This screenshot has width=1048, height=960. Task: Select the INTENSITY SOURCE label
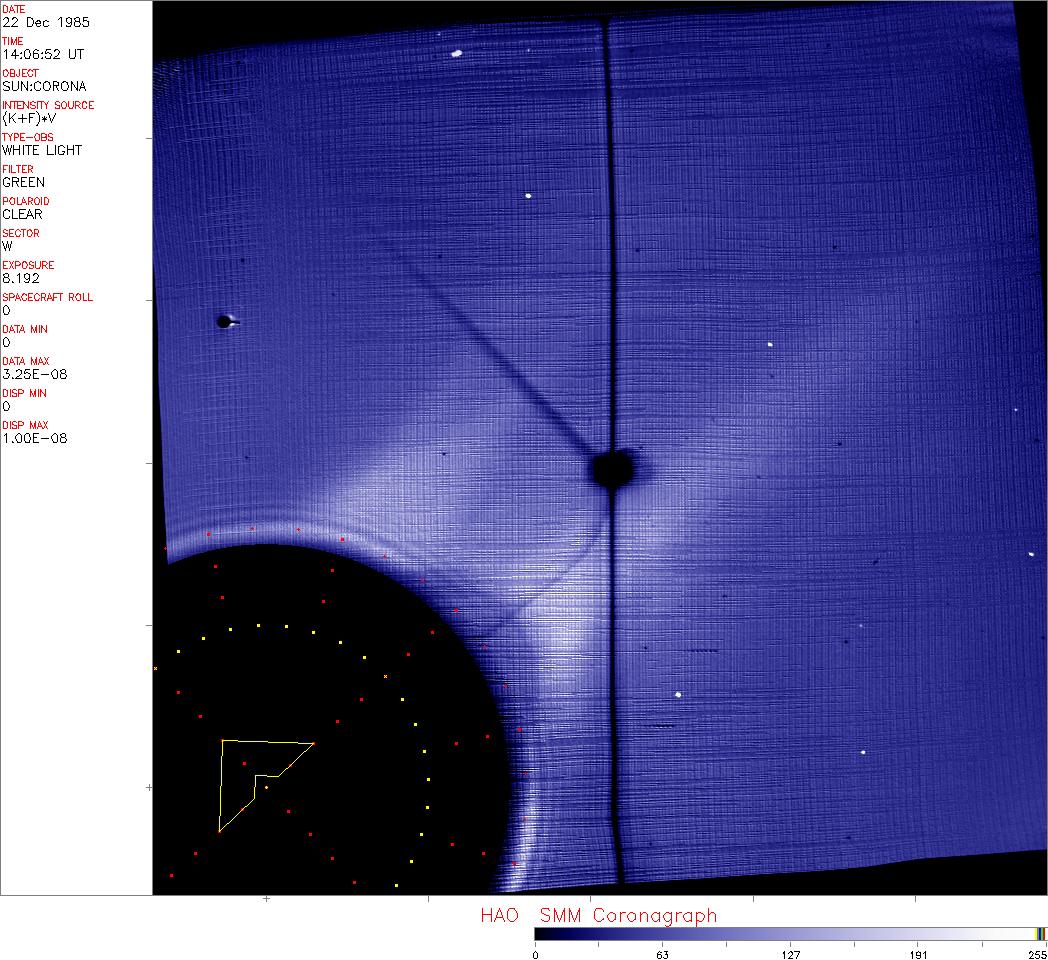(x=48, y=105)
